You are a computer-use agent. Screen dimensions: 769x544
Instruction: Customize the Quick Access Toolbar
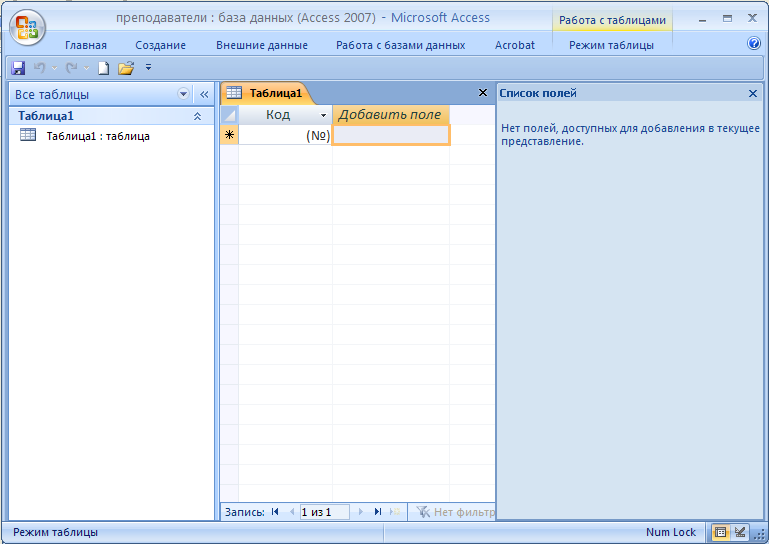[x=149, y=67]
